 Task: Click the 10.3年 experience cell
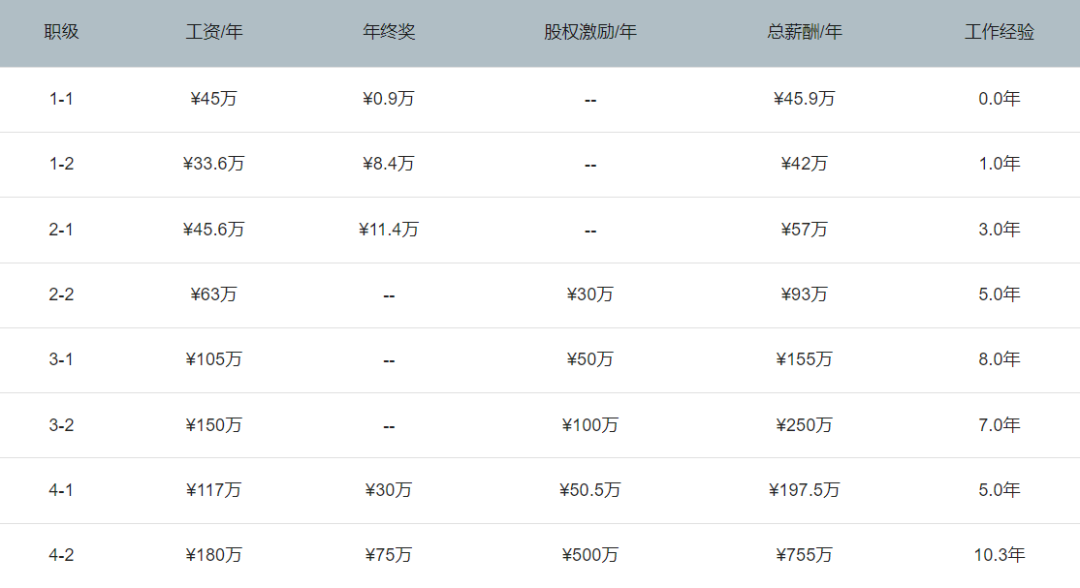tap(999, 554)
